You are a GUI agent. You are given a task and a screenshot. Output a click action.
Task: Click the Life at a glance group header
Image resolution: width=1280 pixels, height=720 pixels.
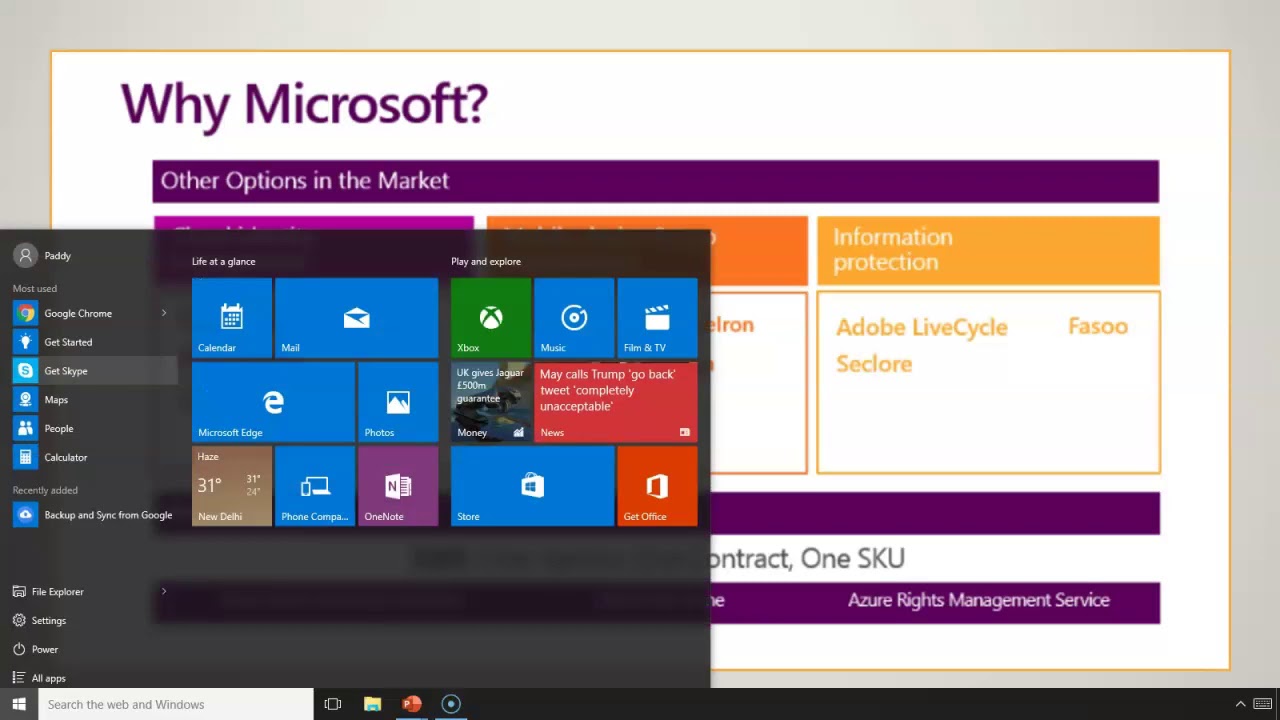(x=223, y=262)
